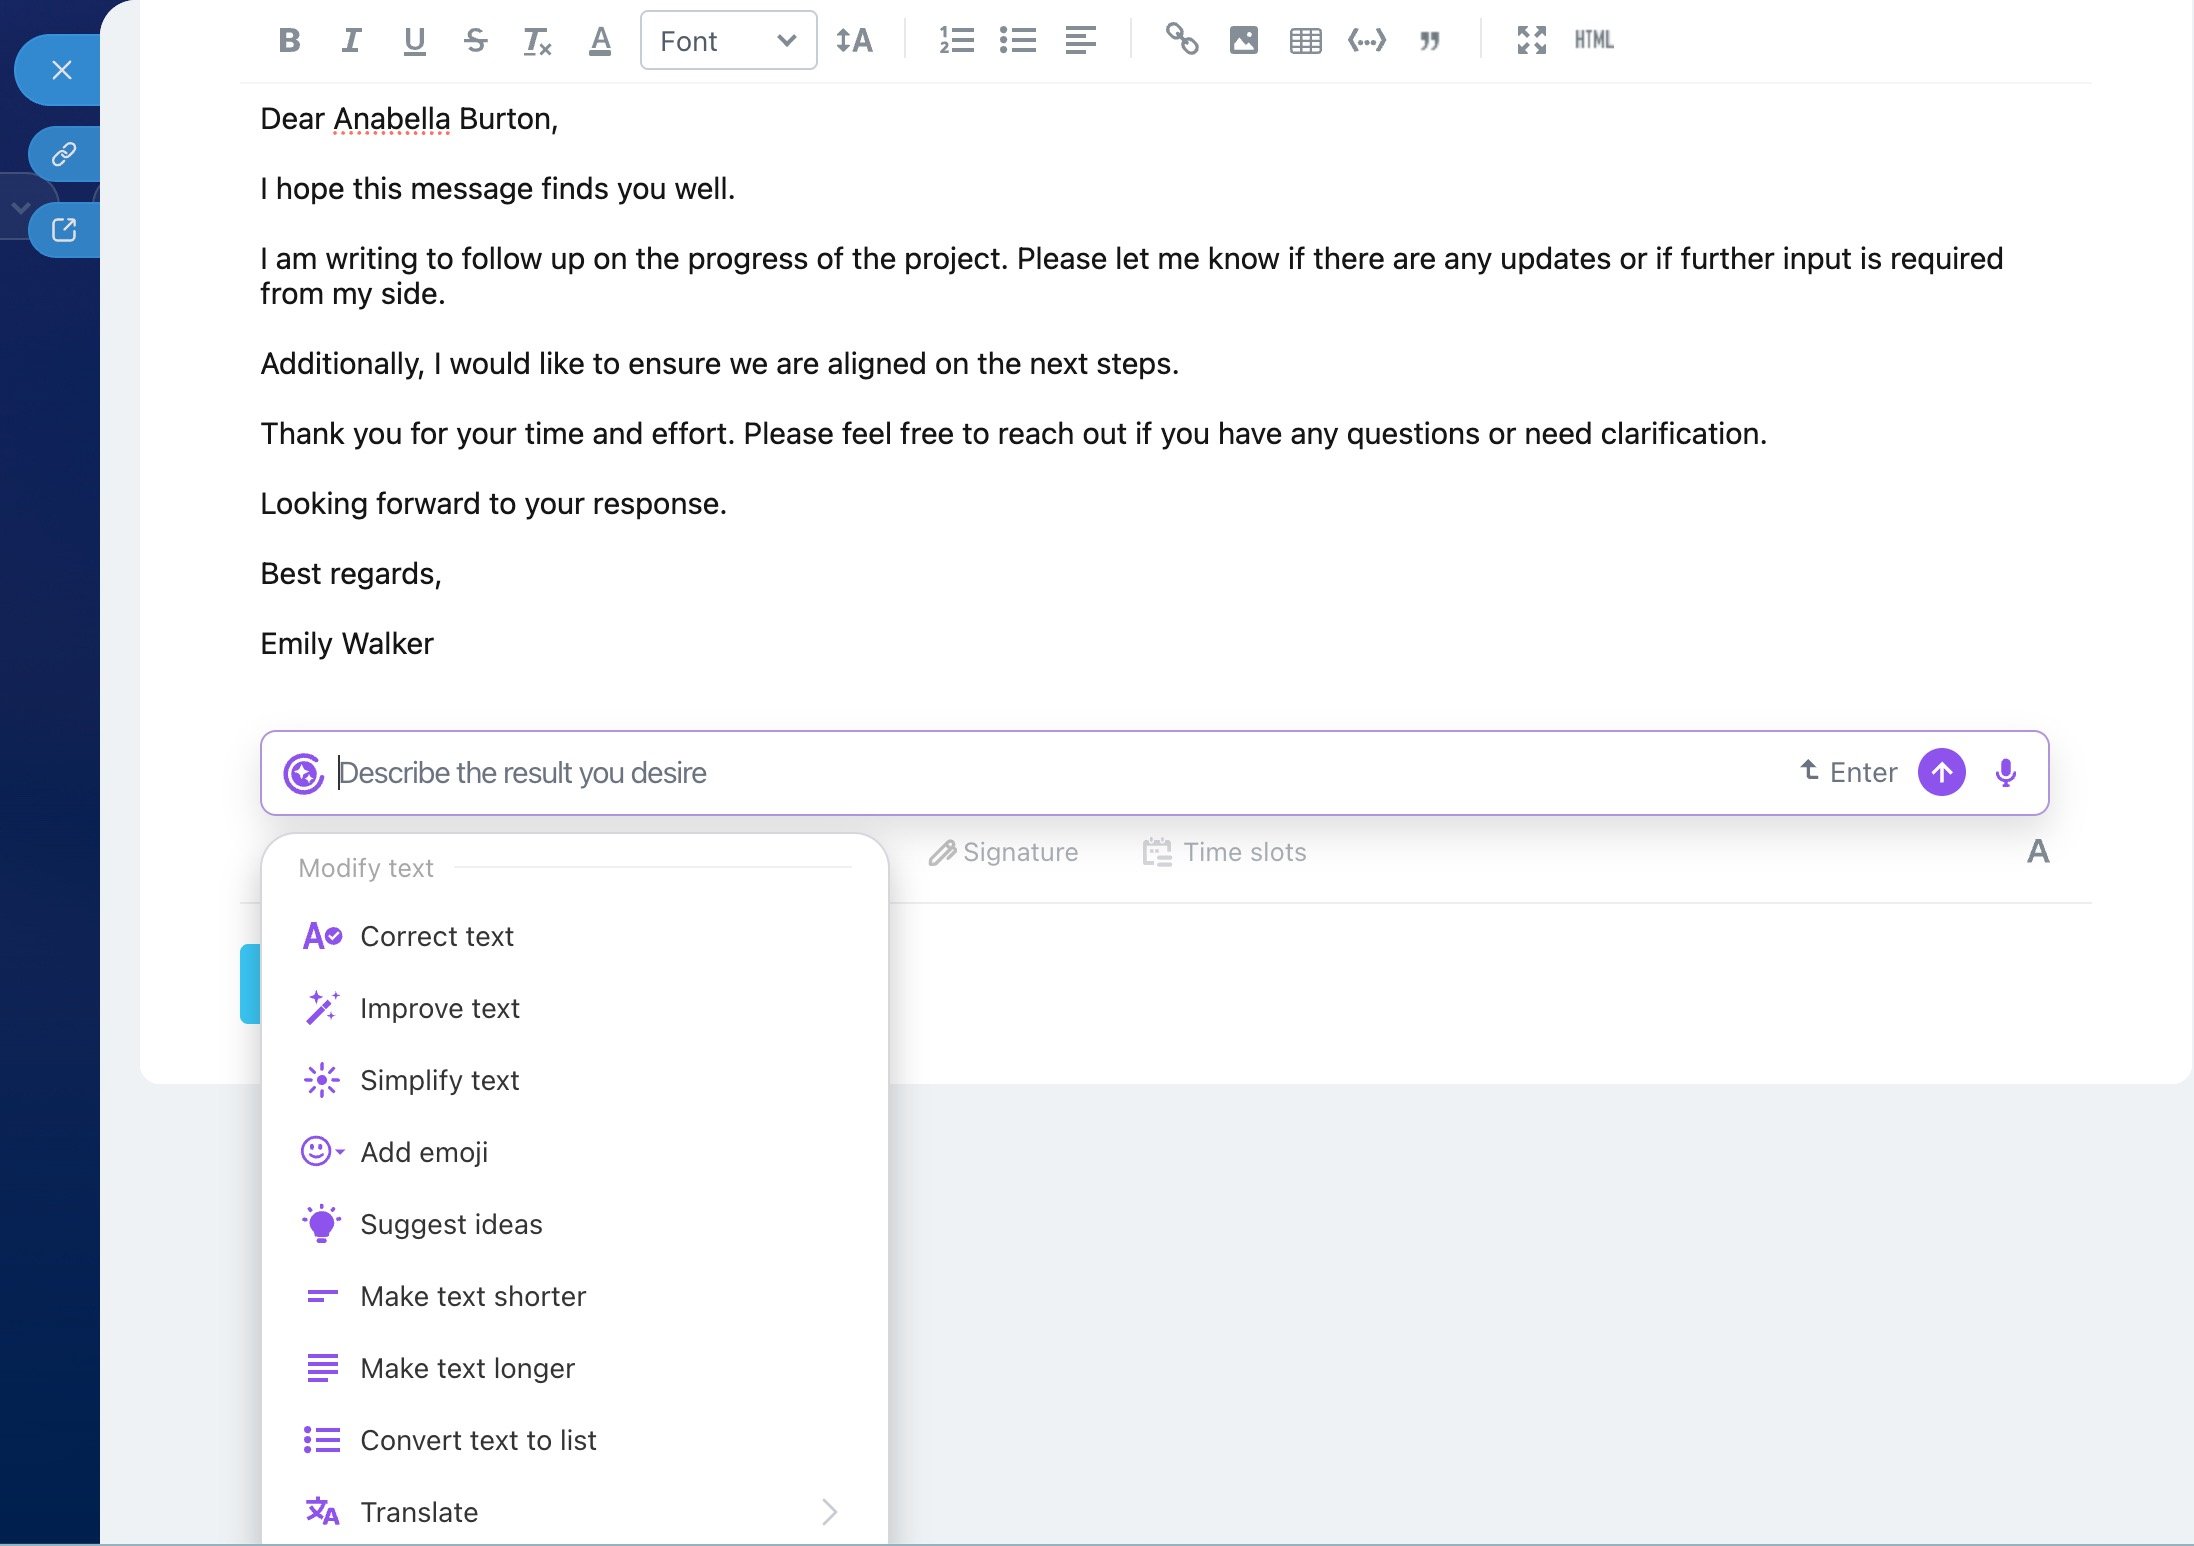Screen dimensions: 2194x1546
Task: Choose Make text shorter option
Action: pos(472,1296)
